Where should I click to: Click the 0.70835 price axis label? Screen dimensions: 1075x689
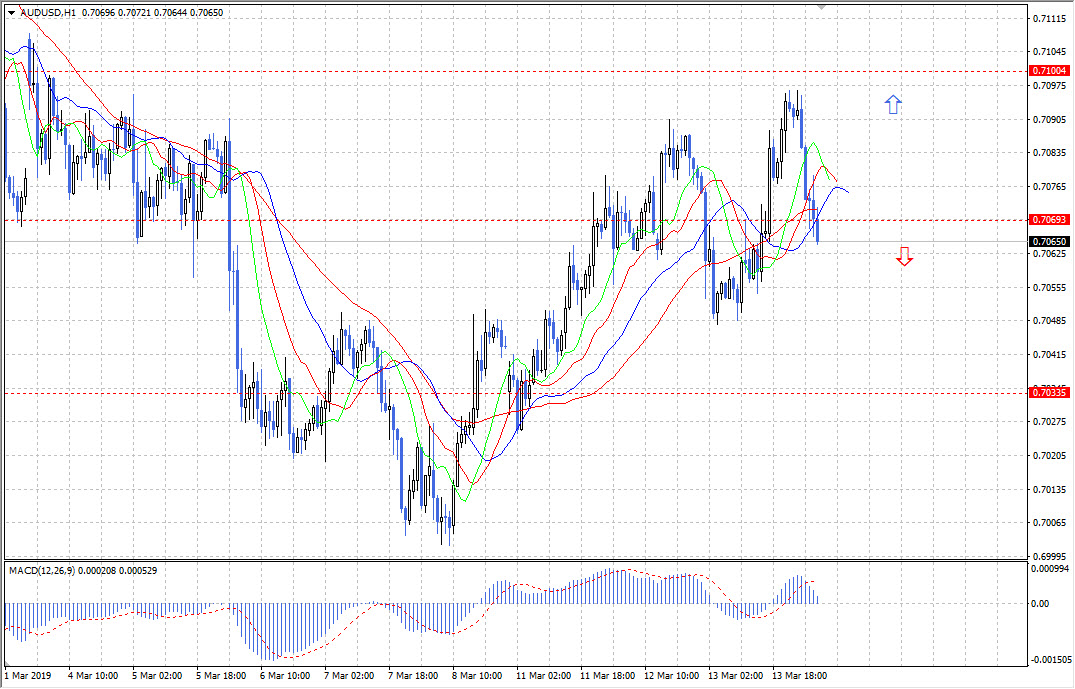1050,153
